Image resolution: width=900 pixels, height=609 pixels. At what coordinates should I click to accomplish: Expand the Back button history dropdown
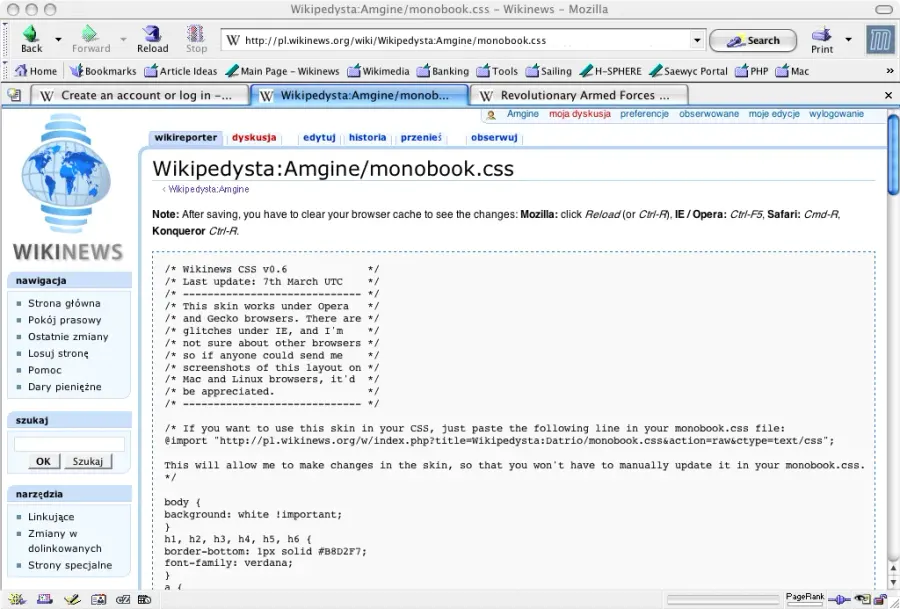click(x=58, y=40)
